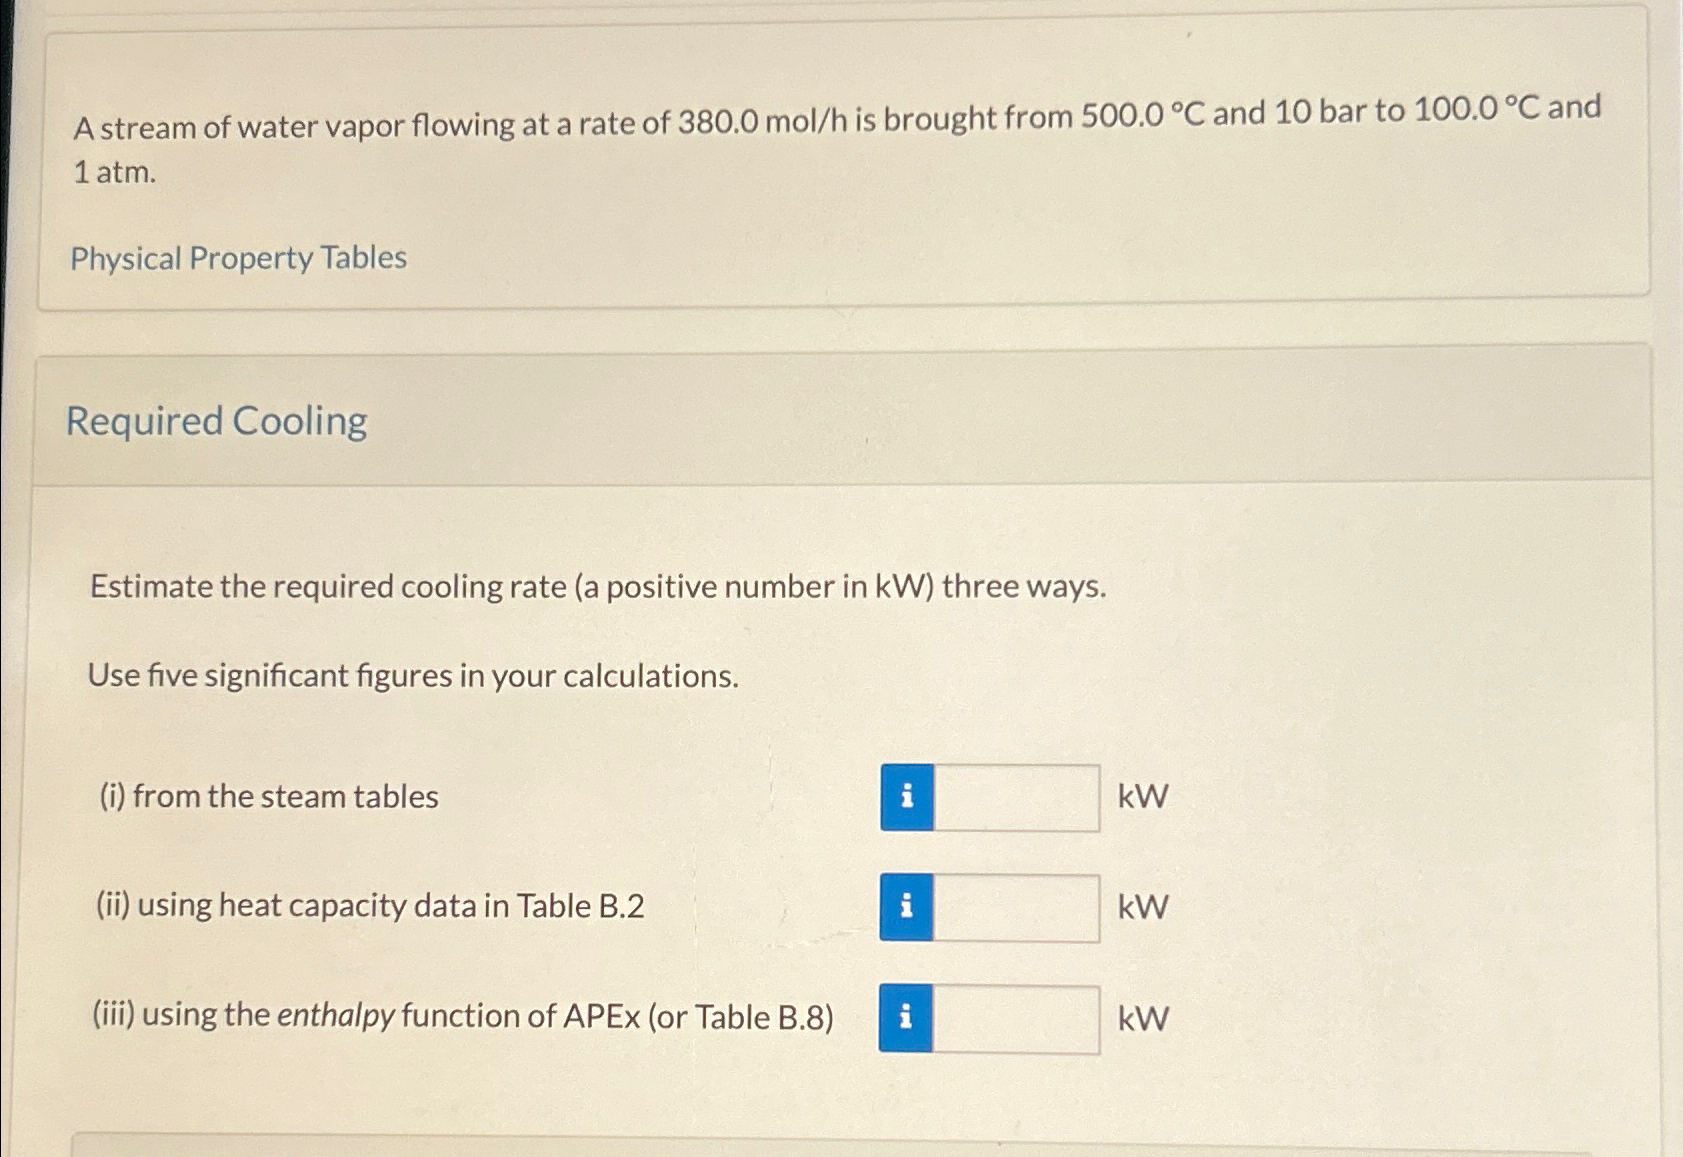Click the info icon beside the Table B.2 answer
This screenshot has height=1157, width=1683.
906,908
